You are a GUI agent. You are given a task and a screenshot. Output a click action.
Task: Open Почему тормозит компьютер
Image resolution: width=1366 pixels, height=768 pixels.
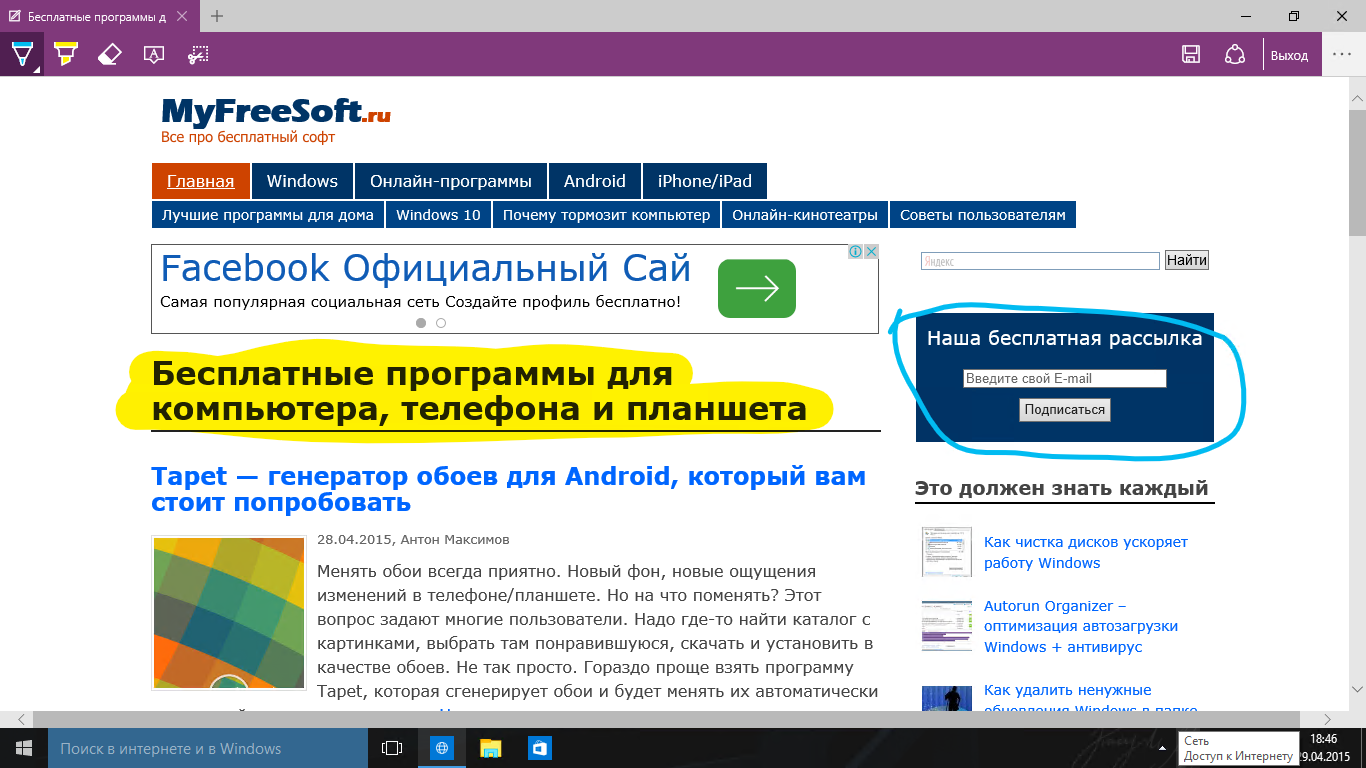click(606, 215)
